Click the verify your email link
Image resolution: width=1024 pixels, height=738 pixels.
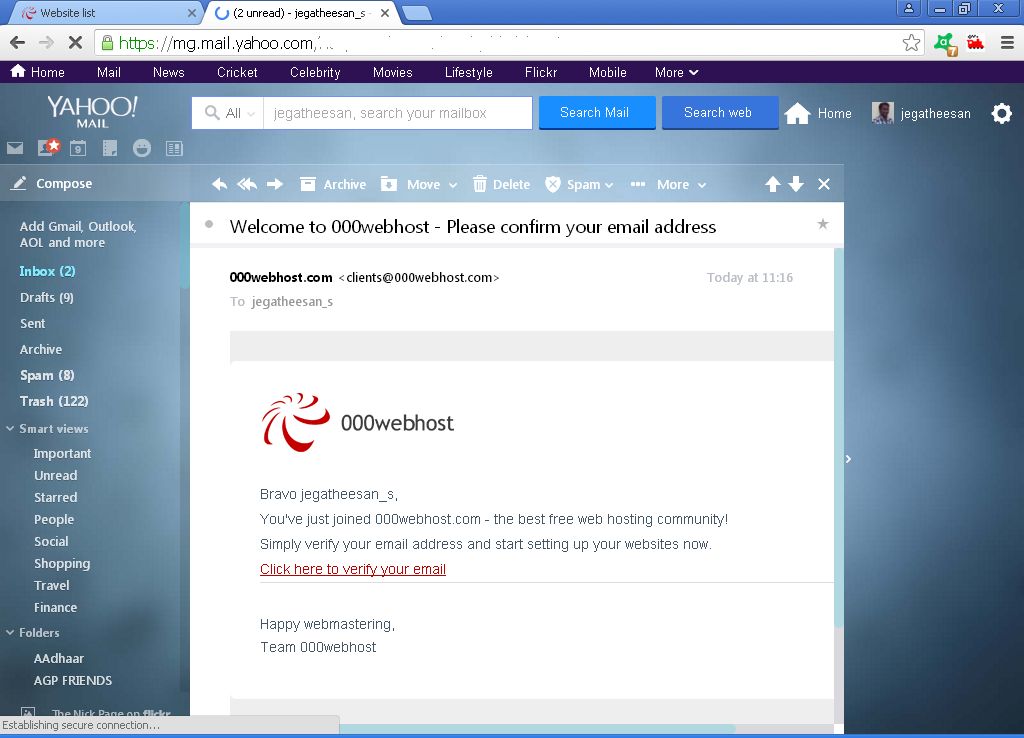[353, 569]
